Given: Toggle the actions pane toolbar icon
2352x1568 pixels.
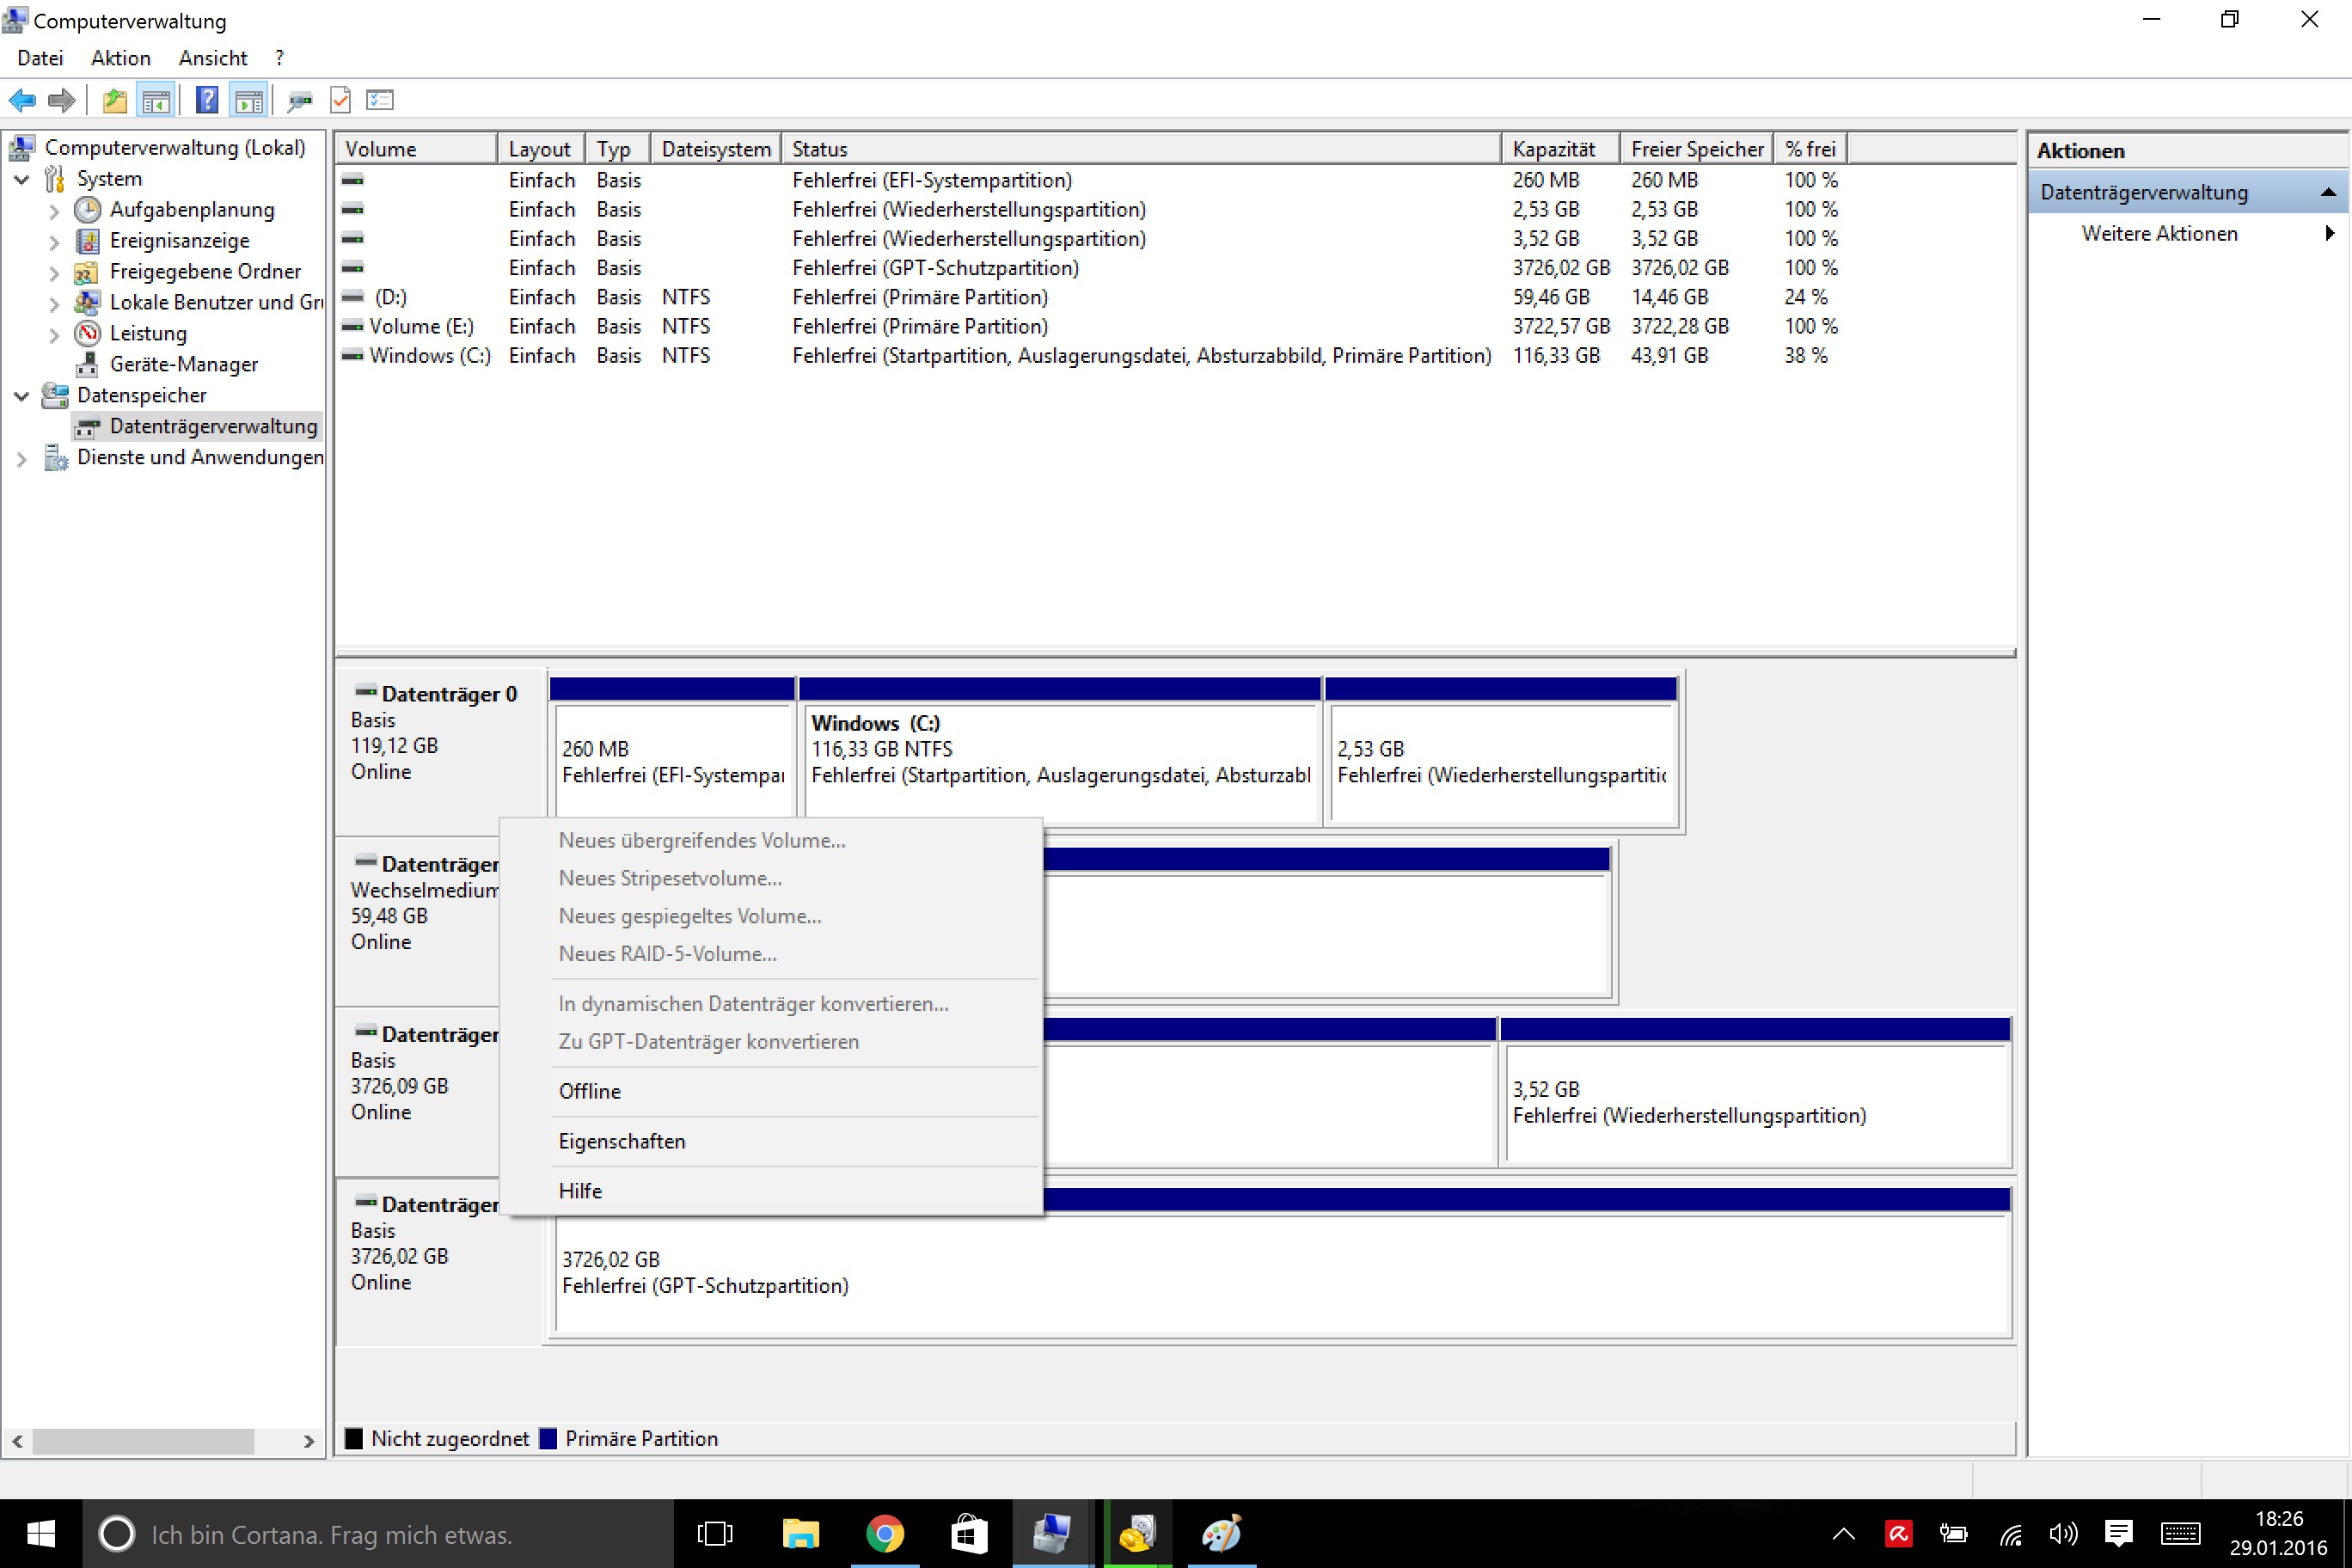Looking at the screenshot, I should (248, 100).
